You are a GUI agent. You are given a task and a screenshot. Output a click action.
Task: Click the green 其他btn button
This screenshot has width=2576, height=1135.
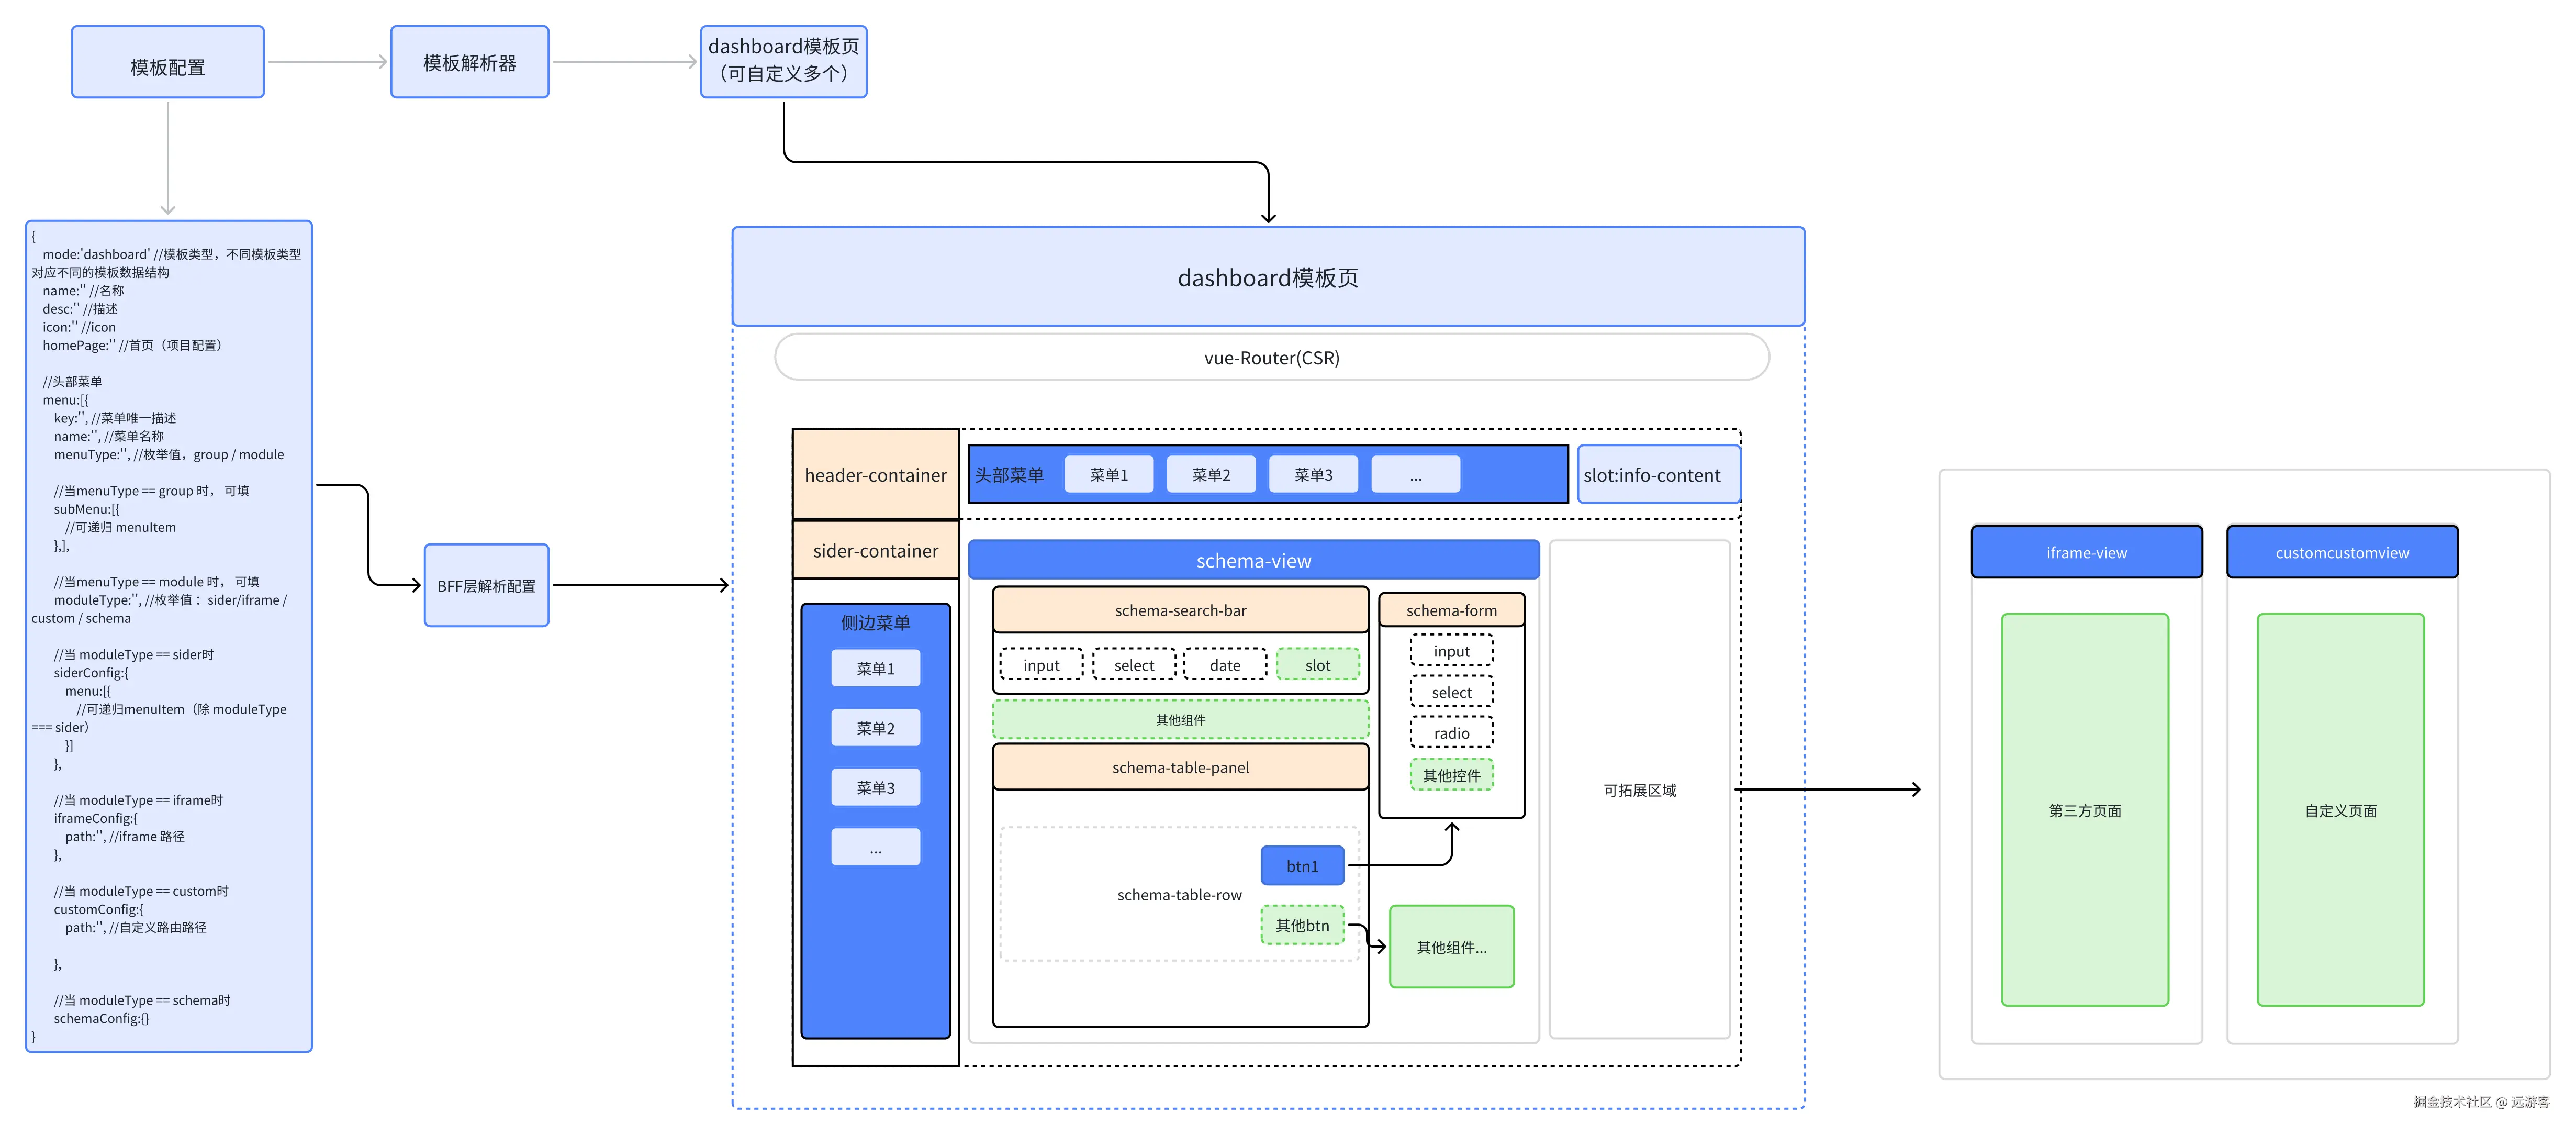click(x=1301, y=926)
